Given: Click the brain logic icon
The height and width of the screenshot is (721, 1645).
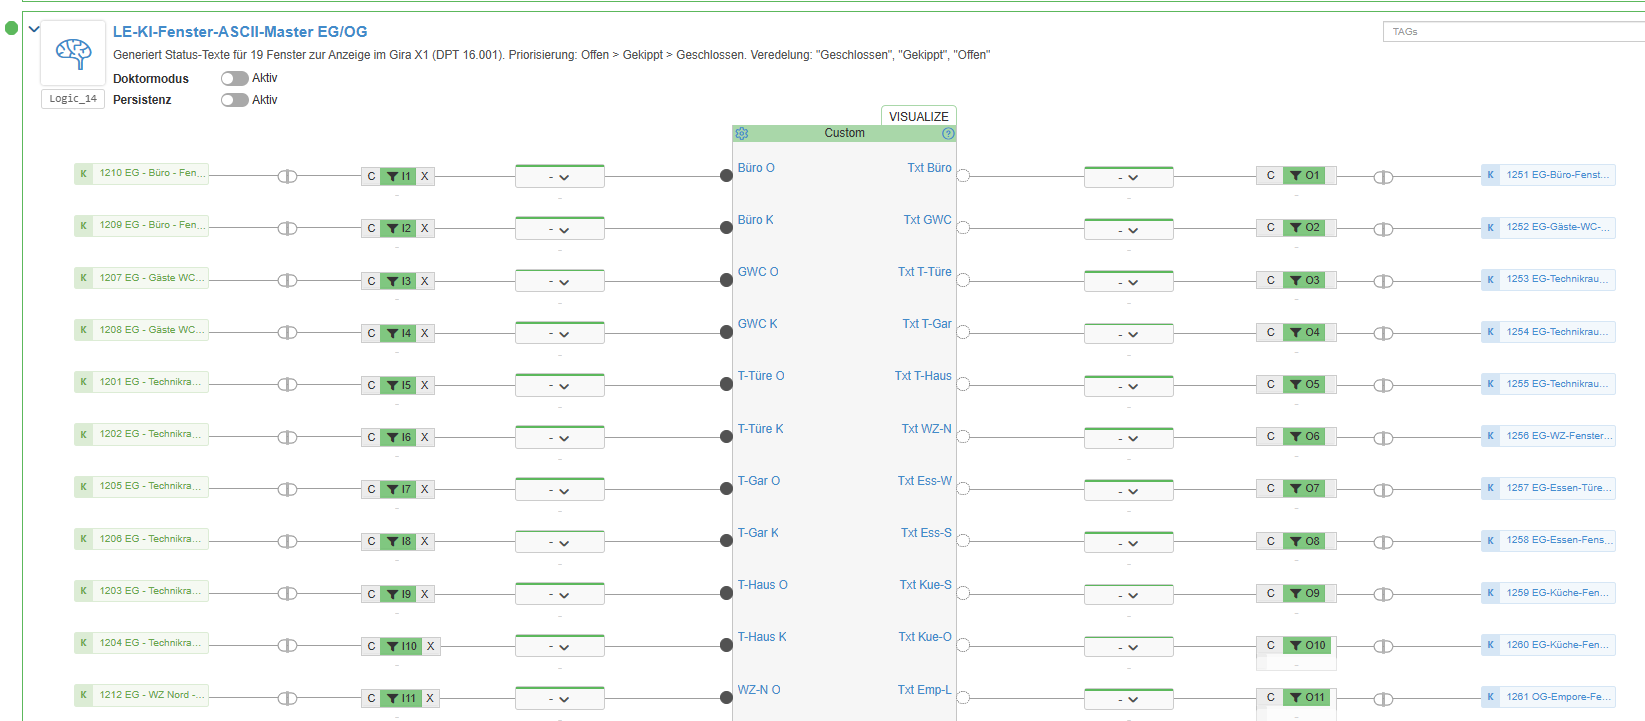Looking at the screenshot, I should (73, 53).
